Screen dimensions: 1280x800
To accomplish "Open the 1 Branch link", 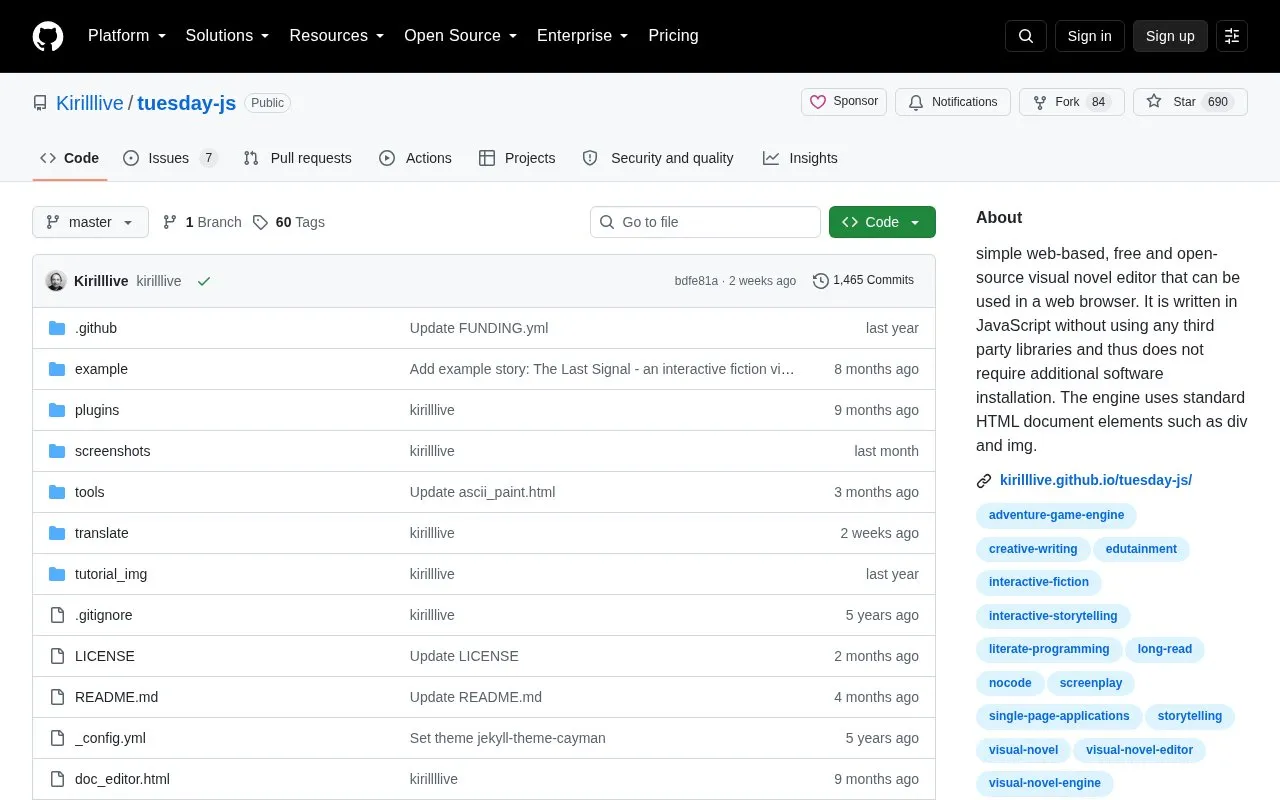I will point(202,222).
